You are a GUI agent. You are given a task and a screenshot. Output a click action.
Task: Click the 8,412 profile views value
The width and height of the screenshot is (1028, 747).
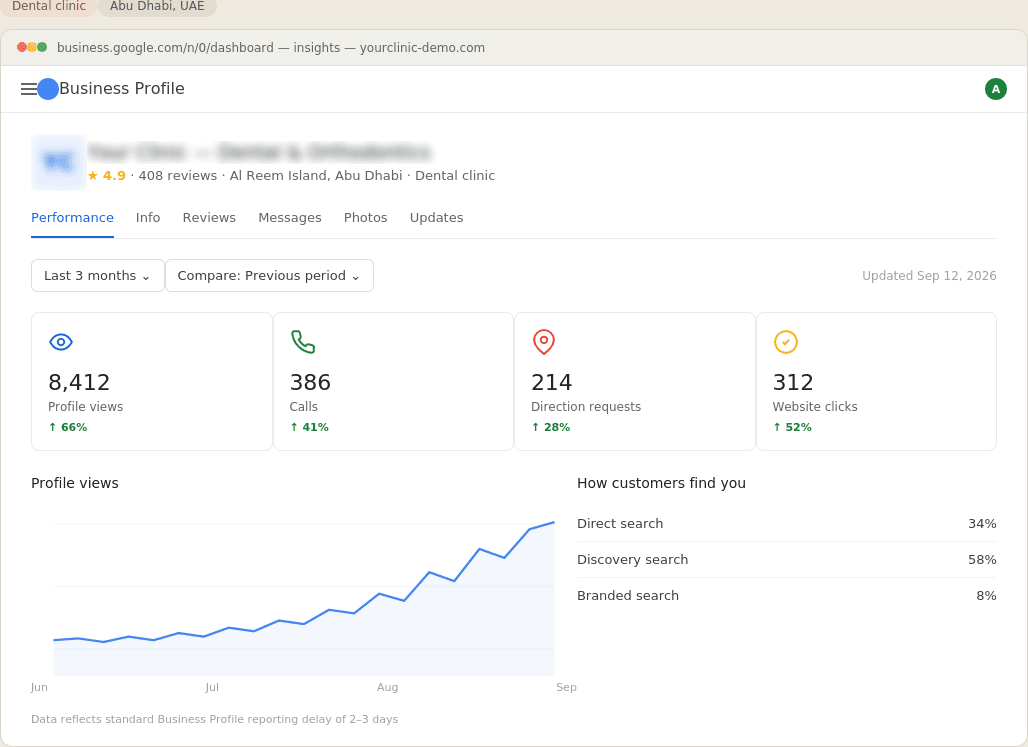pos(79,382)
